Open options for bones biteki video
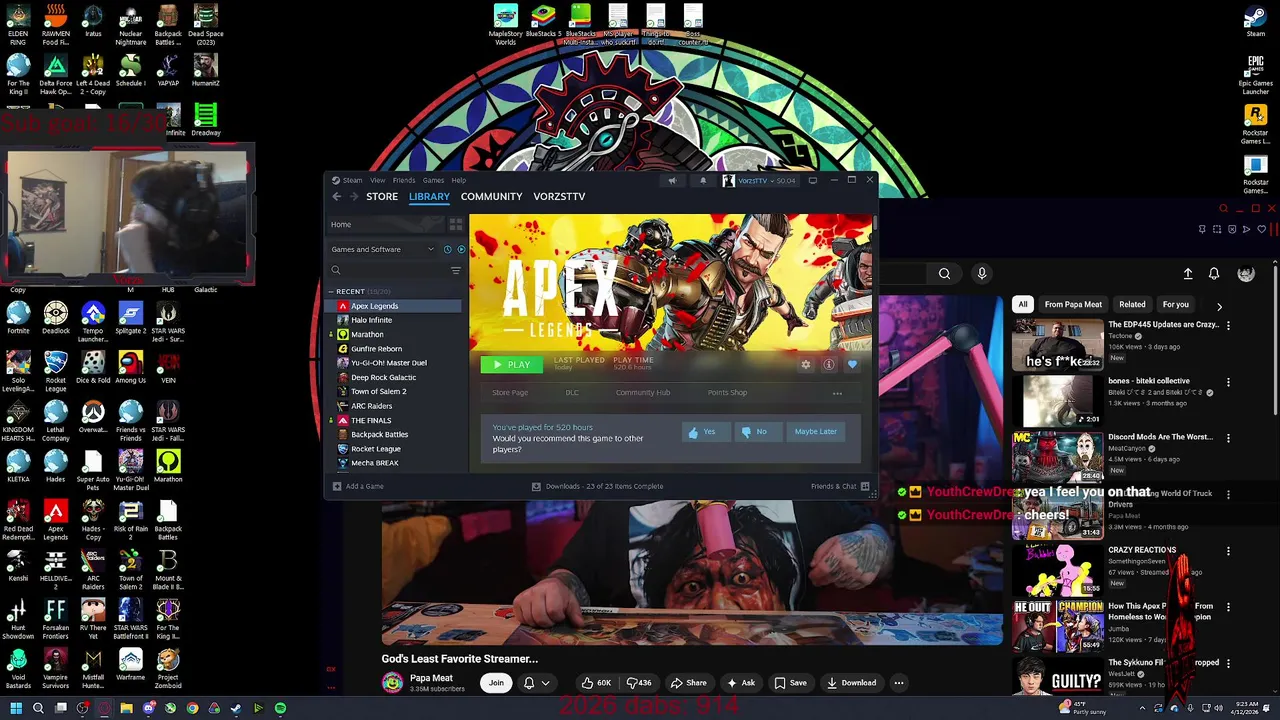1280x720 pixels. pyautogui.click(x=1228, y=381)
